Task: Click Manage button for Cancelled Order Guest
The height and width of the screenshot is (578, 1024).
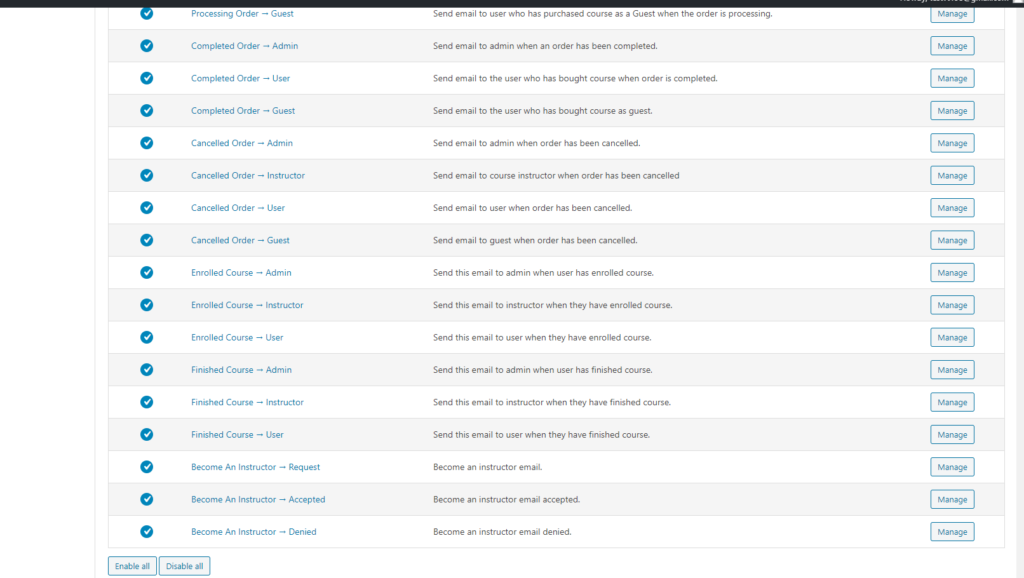Action: point(952,240)
